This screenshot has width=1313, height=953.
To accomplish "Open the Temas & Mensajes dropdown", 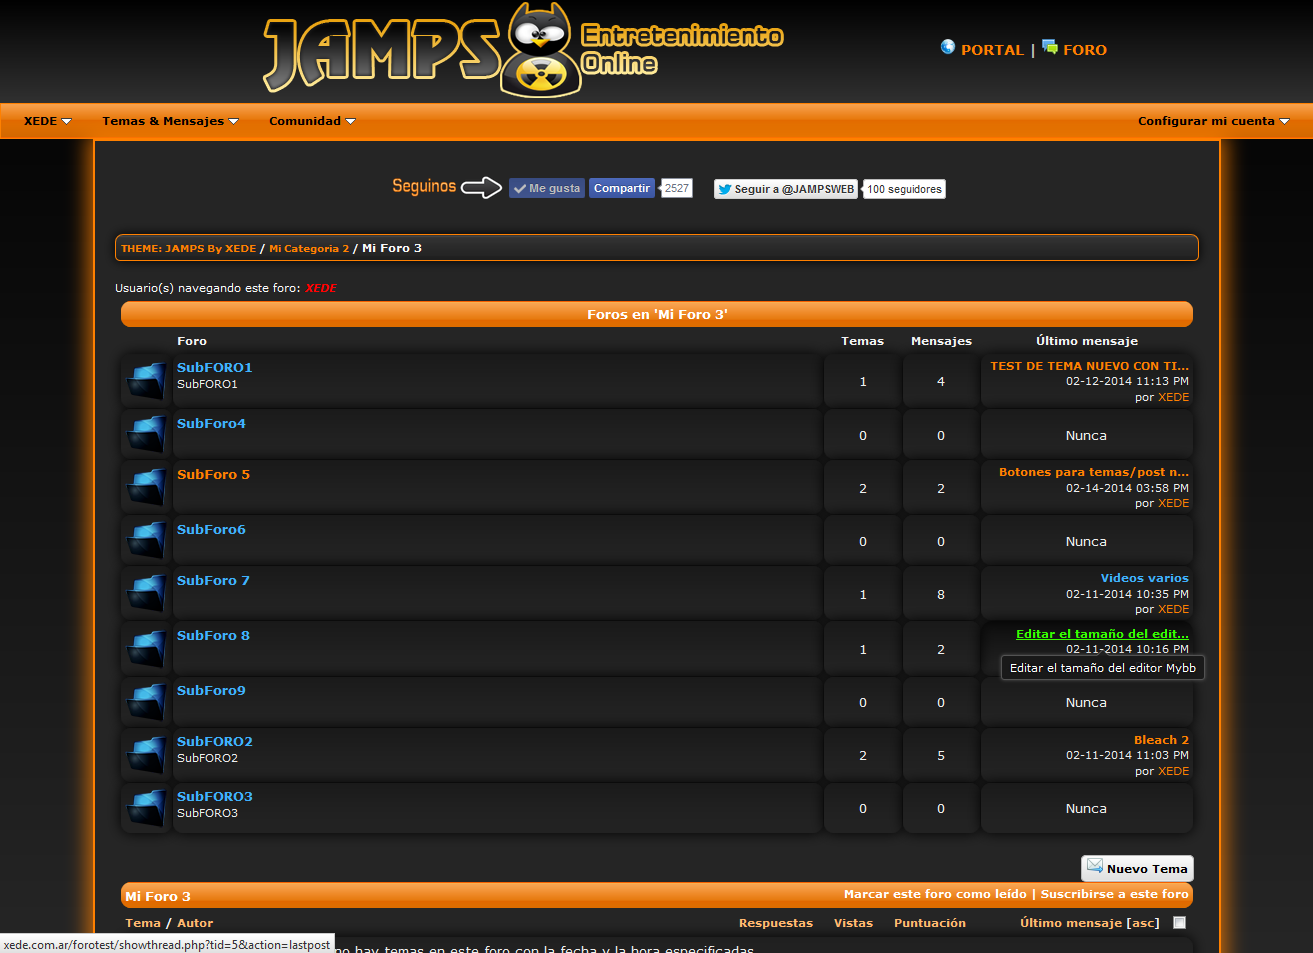I will pos(170,121).
